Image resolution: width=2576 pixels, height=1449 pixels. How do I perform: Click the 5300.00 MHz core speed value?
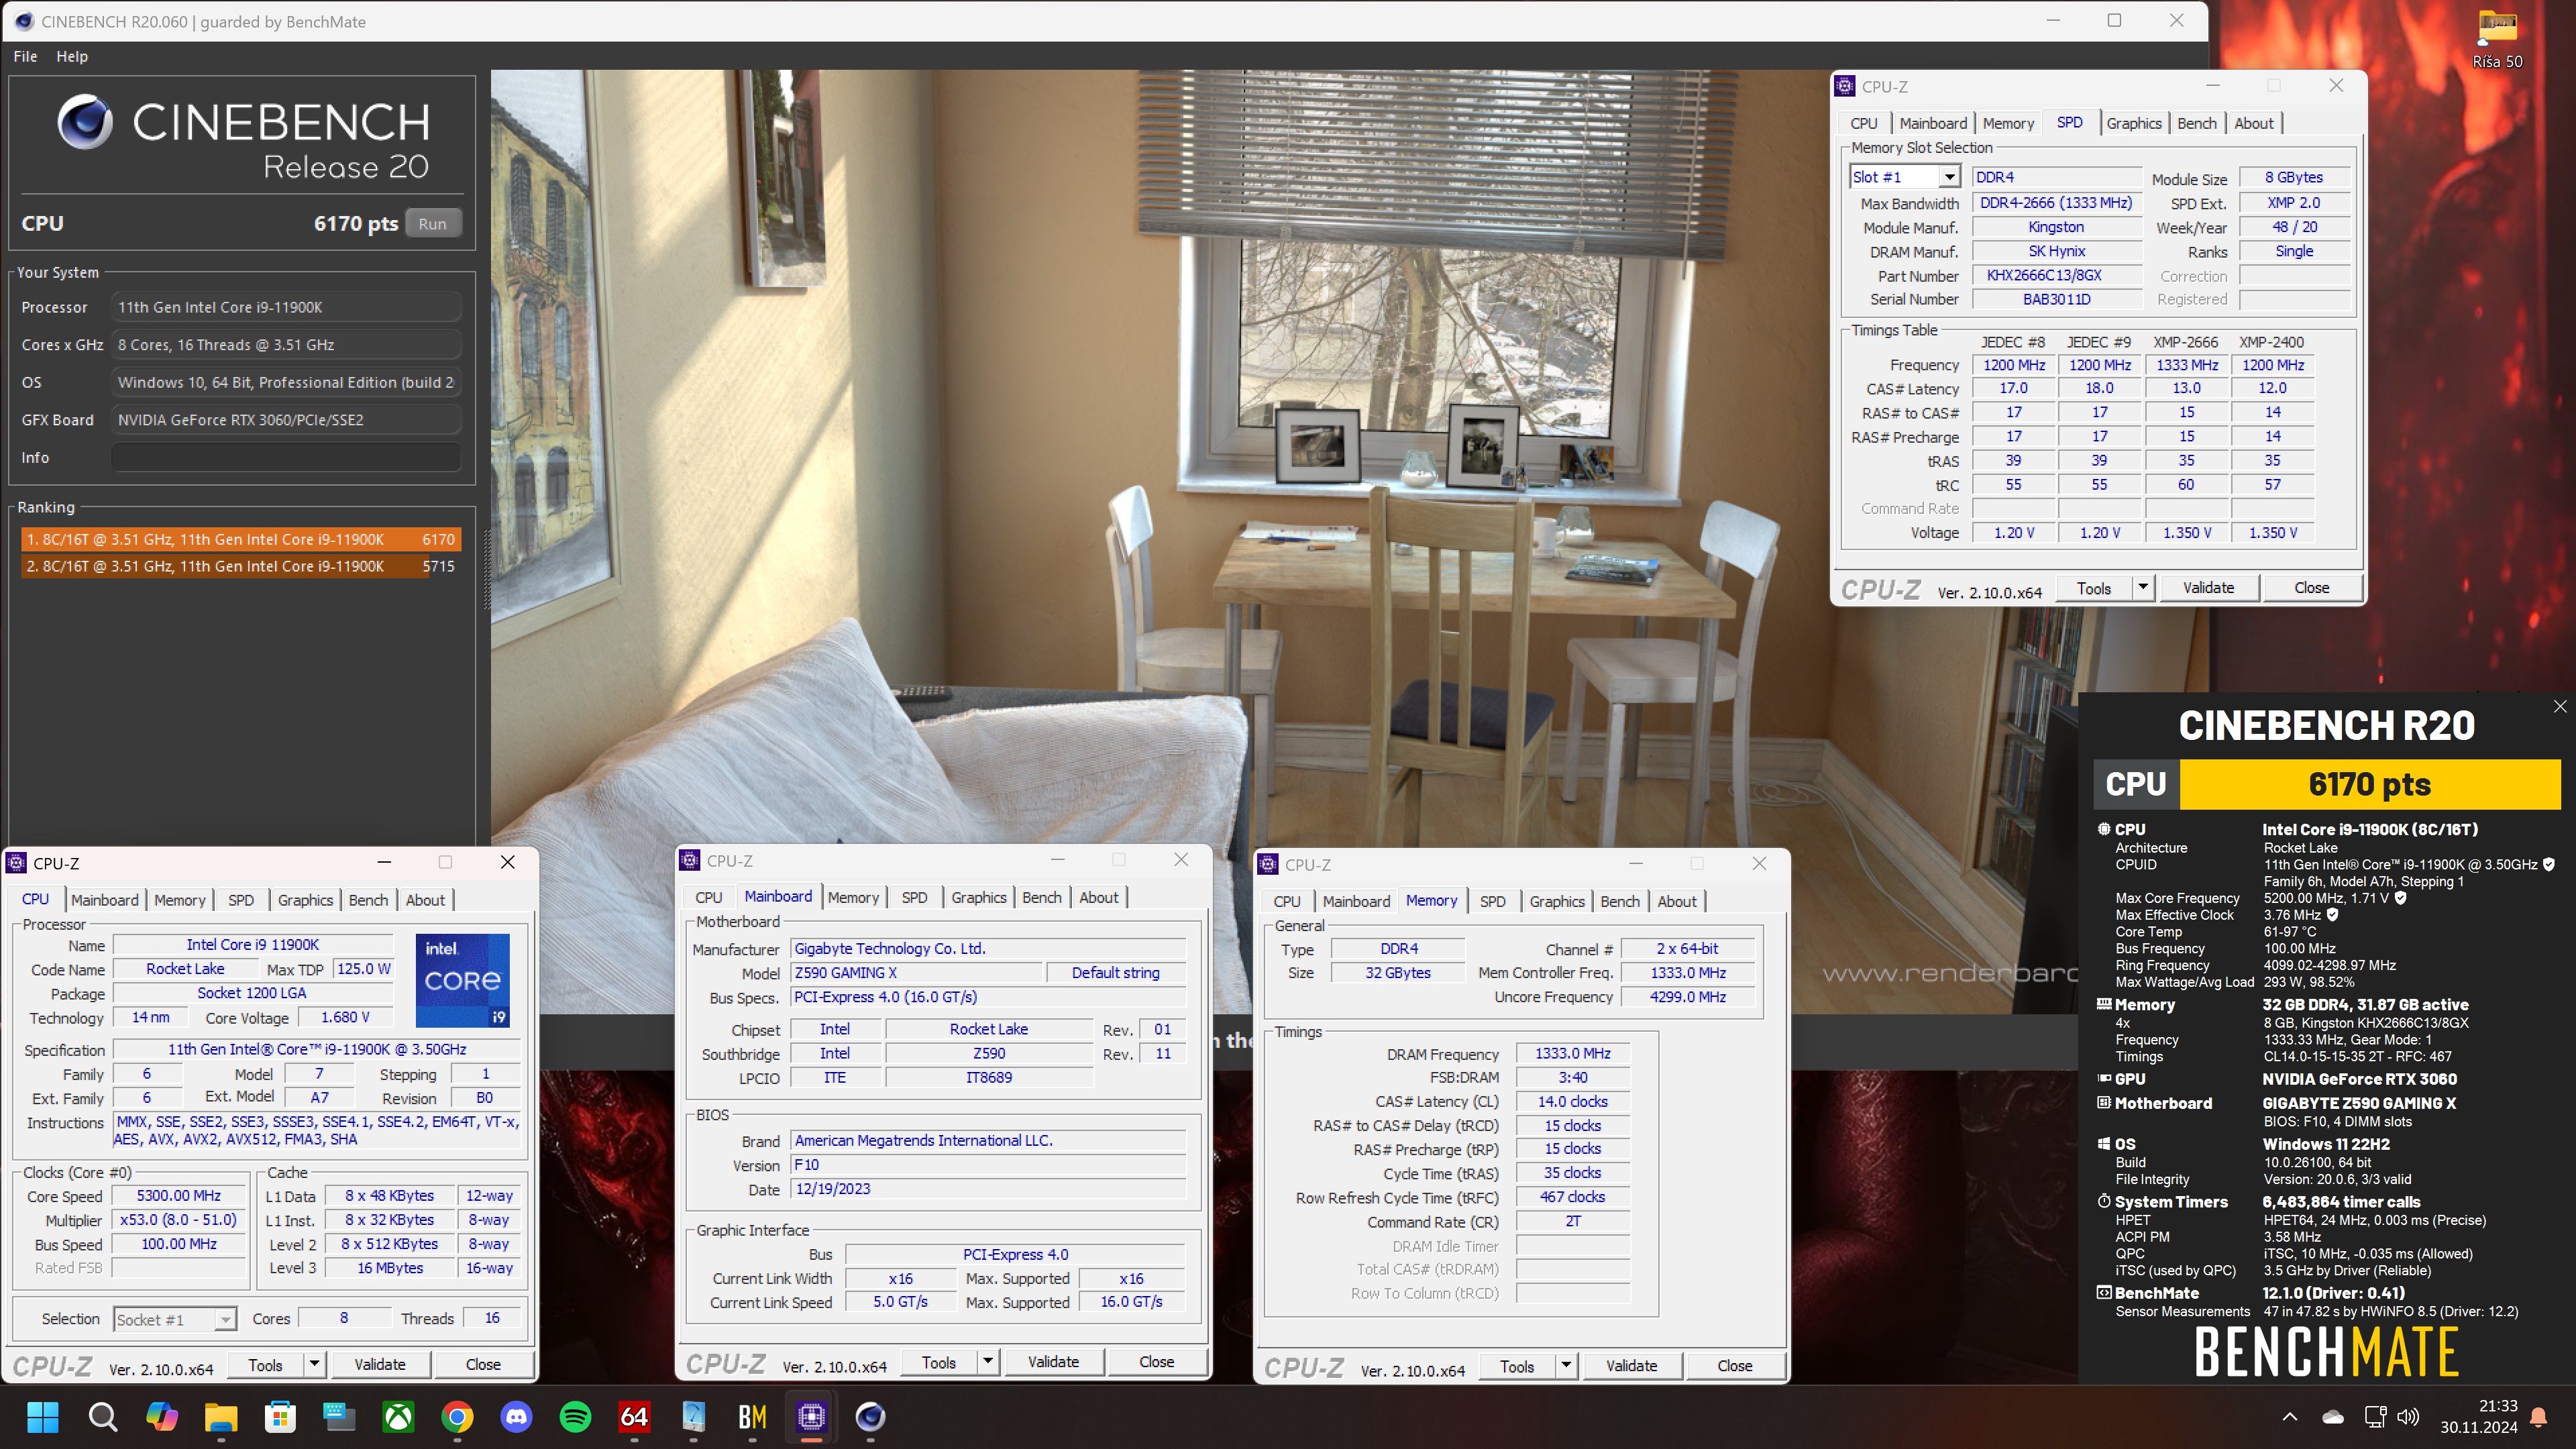tap(179, 1196)
